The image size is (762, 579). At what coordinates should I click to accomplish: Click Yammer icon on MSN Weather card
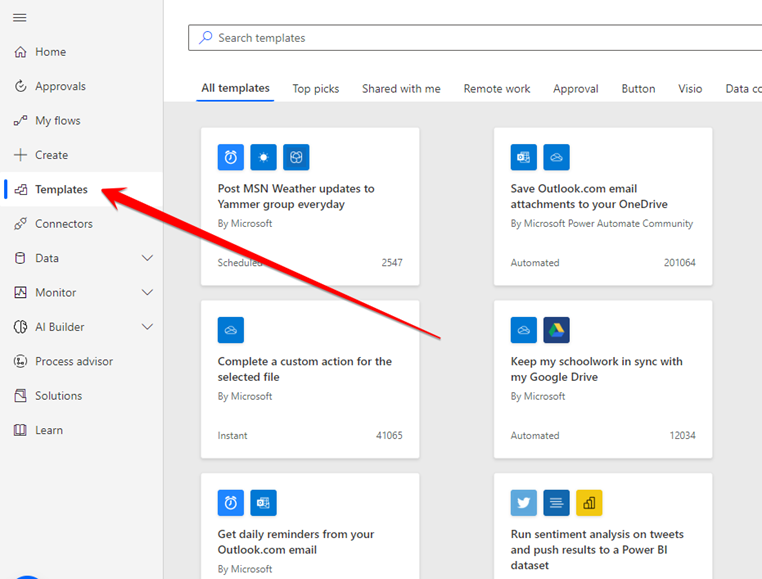click(x=296, y=157)
